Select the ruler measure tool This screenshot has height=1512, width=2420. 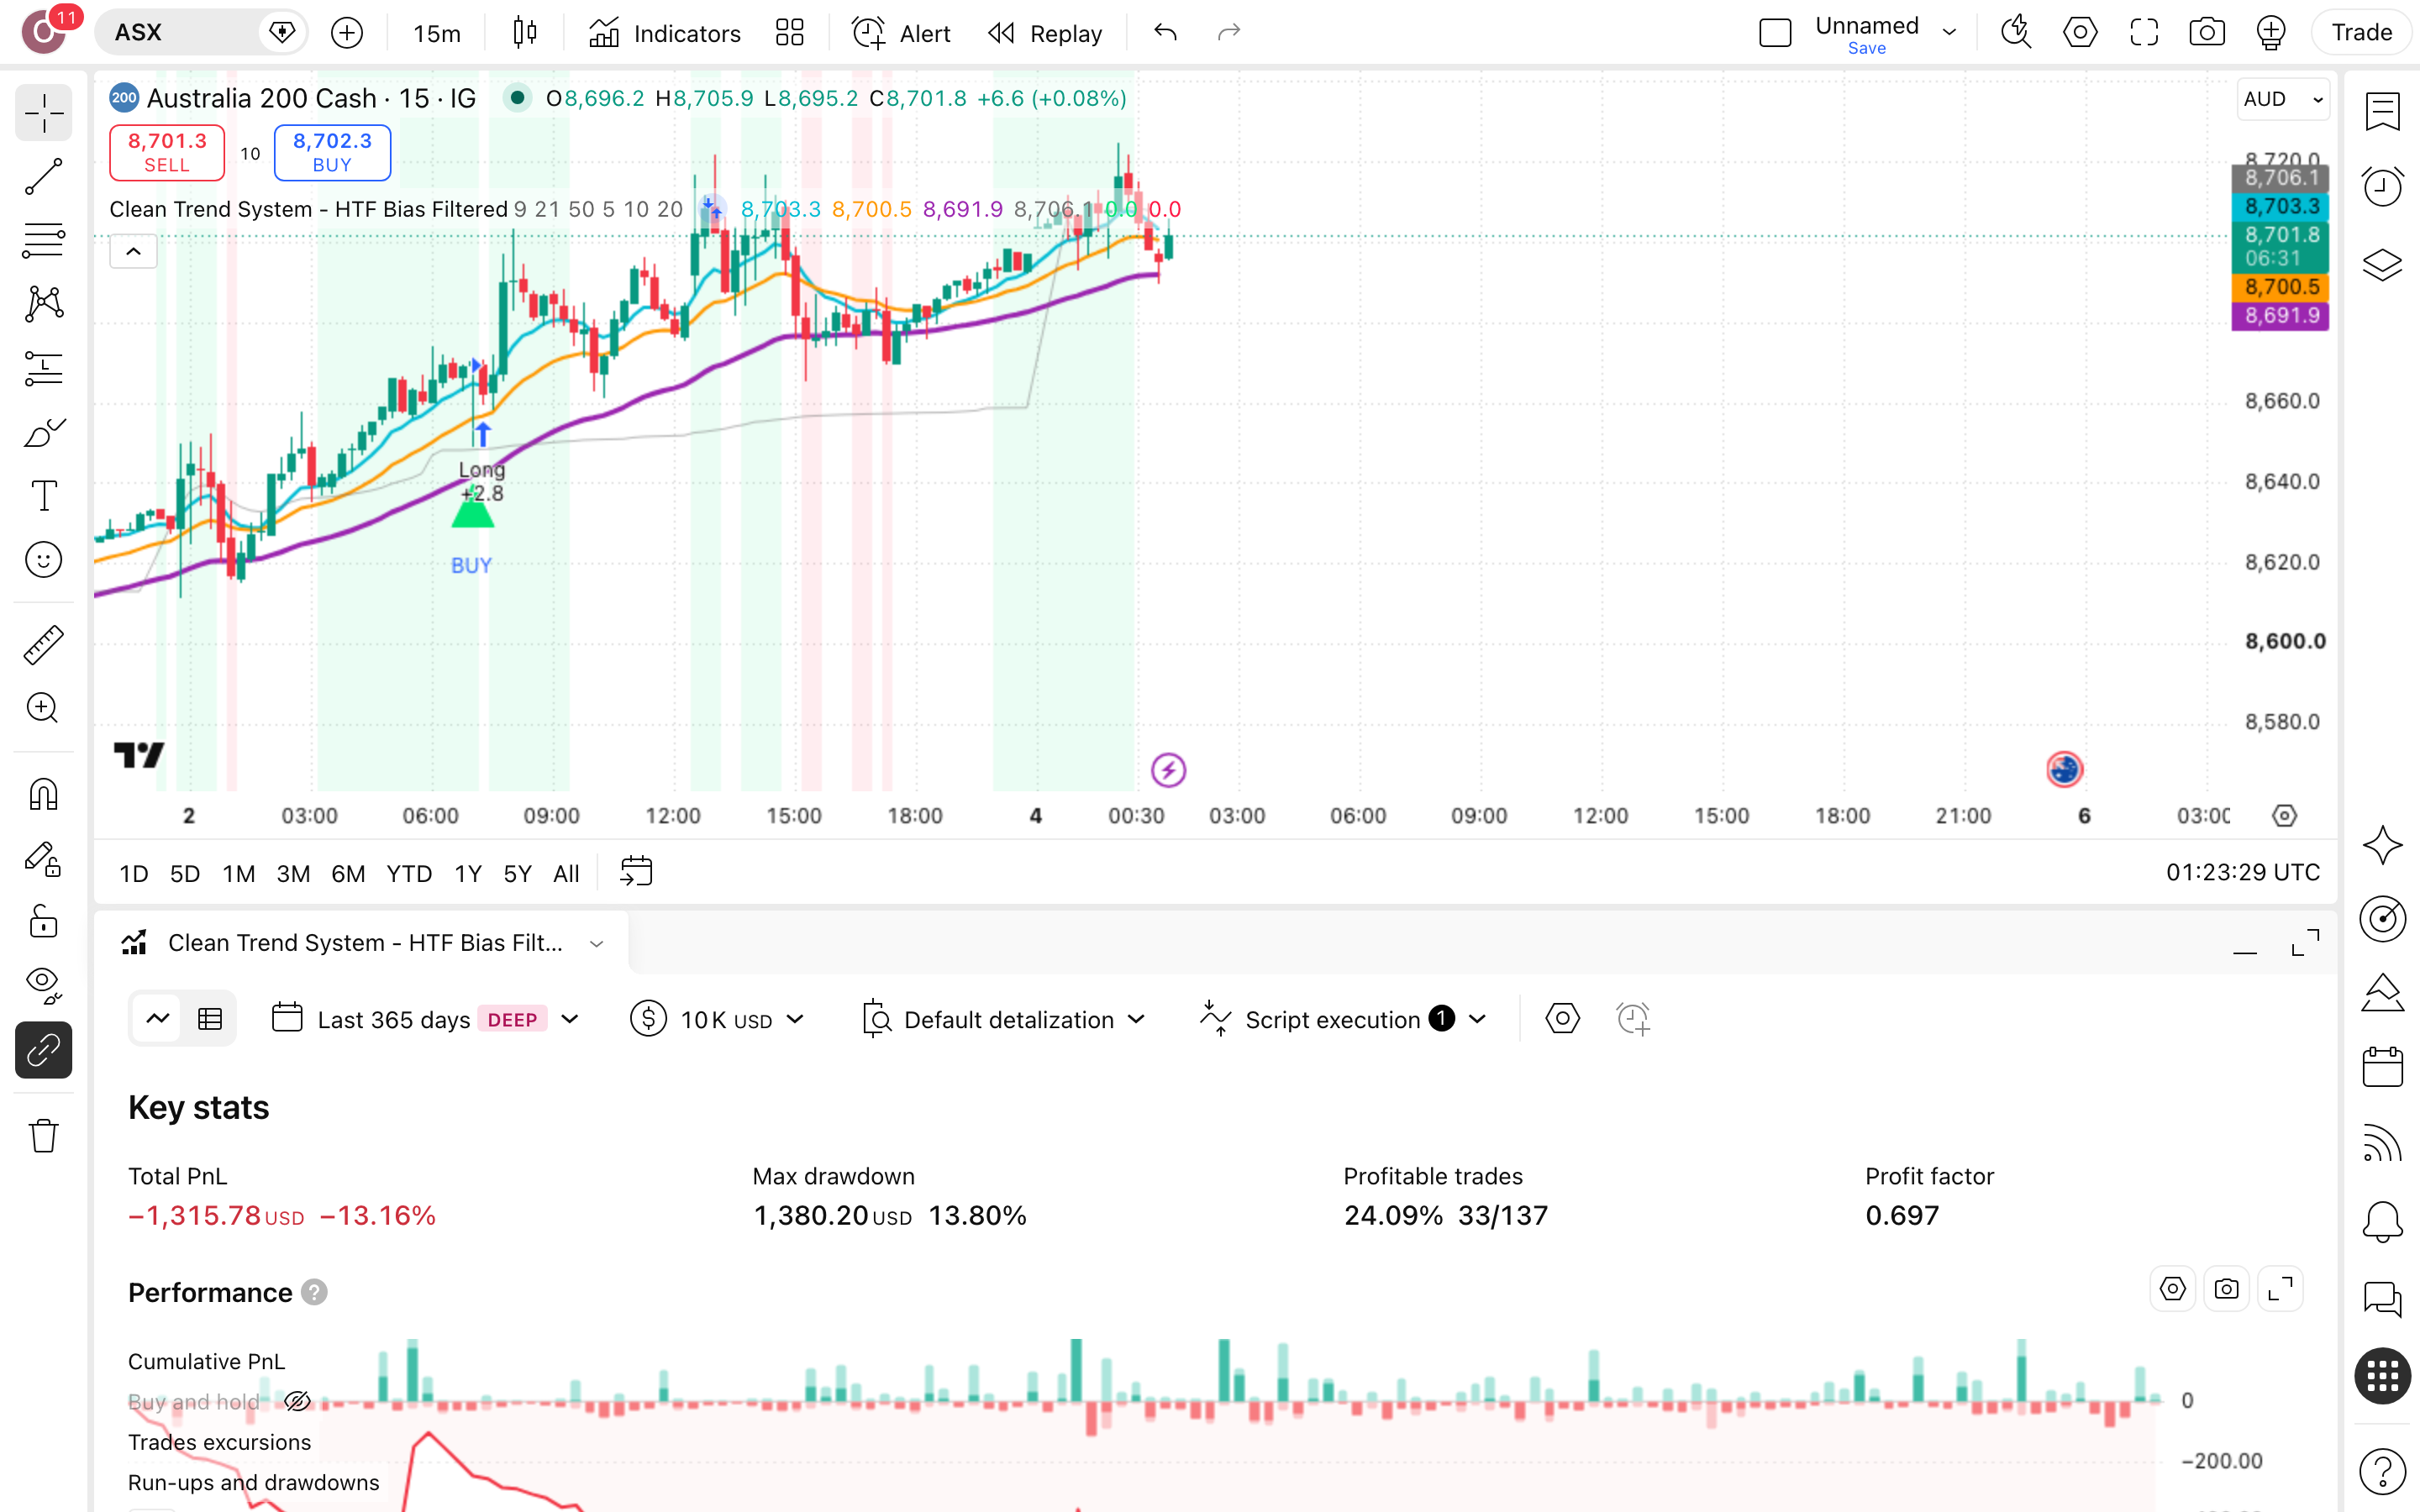pos(43,645)
